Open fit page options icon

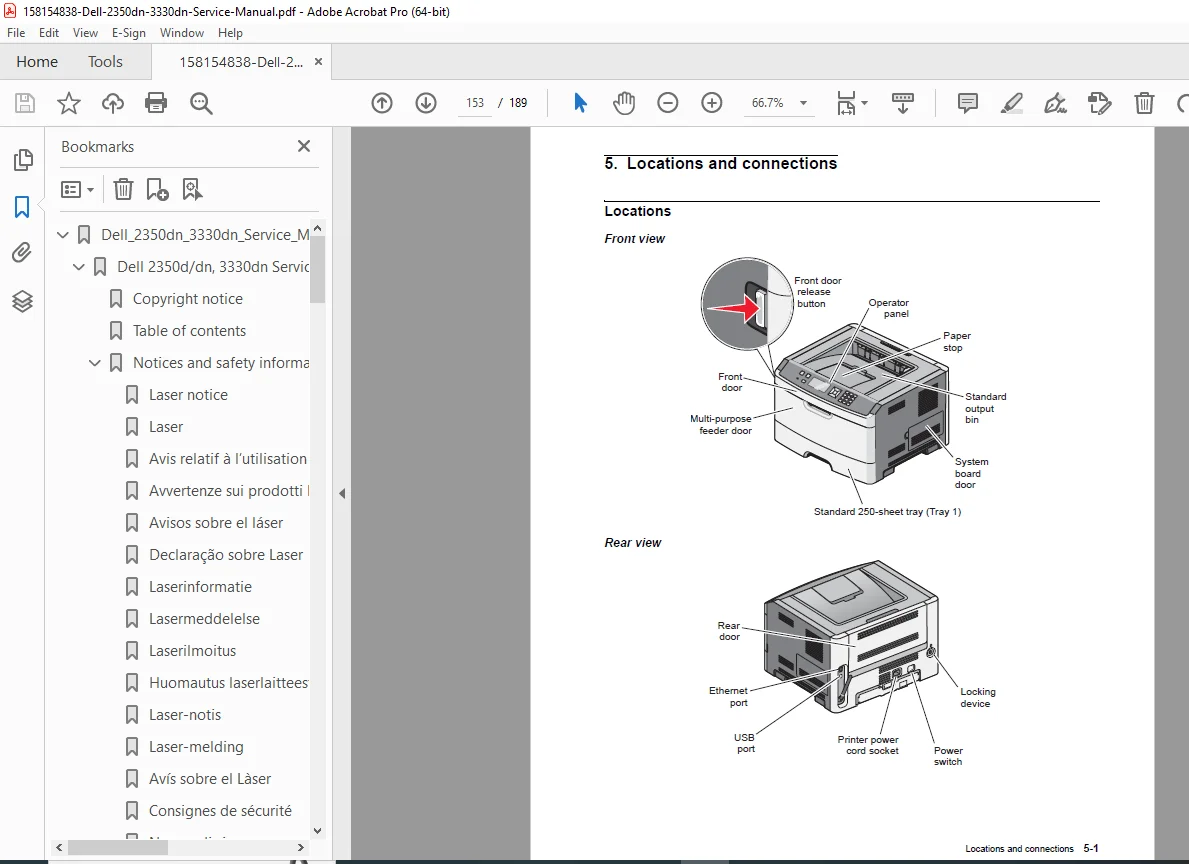(x=852, y=102)
